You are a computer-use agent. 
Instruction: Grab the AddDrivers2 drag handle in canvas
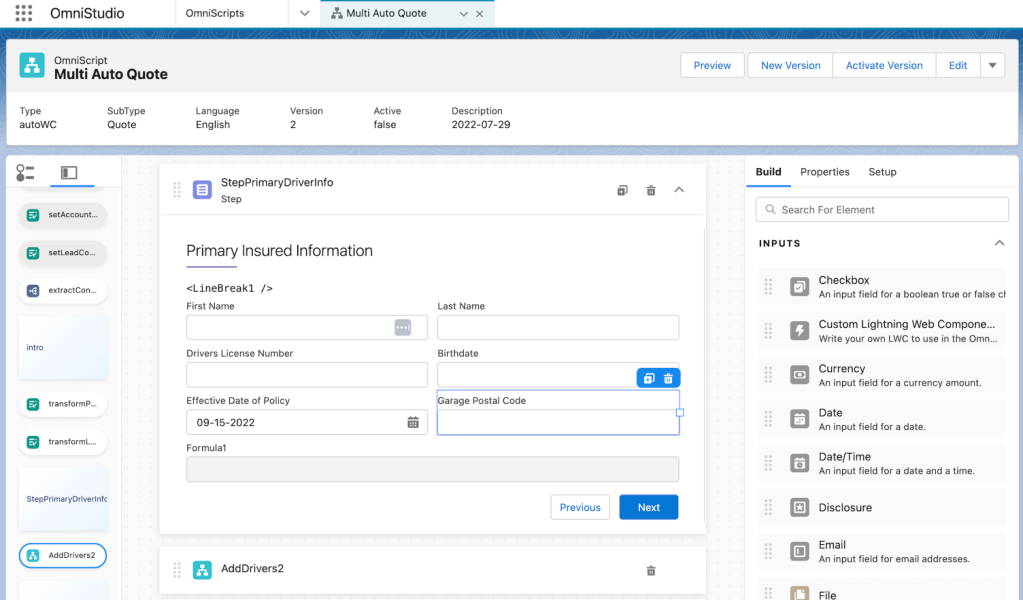[x=177, y=570]
